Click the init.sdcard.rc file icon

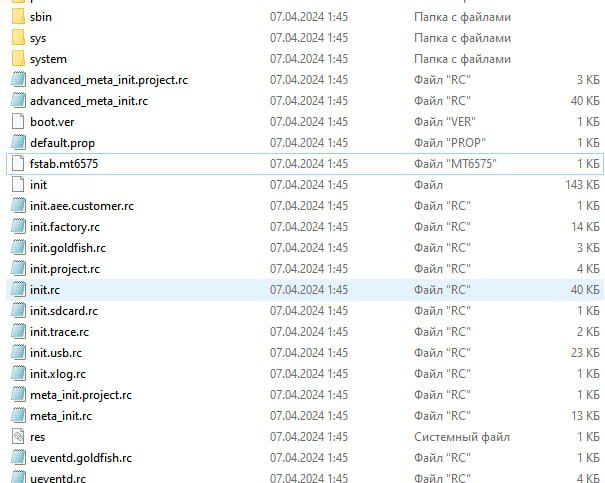(x=18, y=311)
